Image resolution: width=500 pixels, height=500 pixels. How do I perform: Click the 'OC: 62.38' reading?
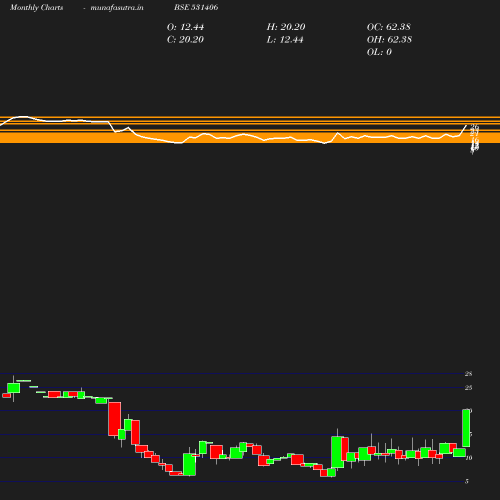click(389, 27)
